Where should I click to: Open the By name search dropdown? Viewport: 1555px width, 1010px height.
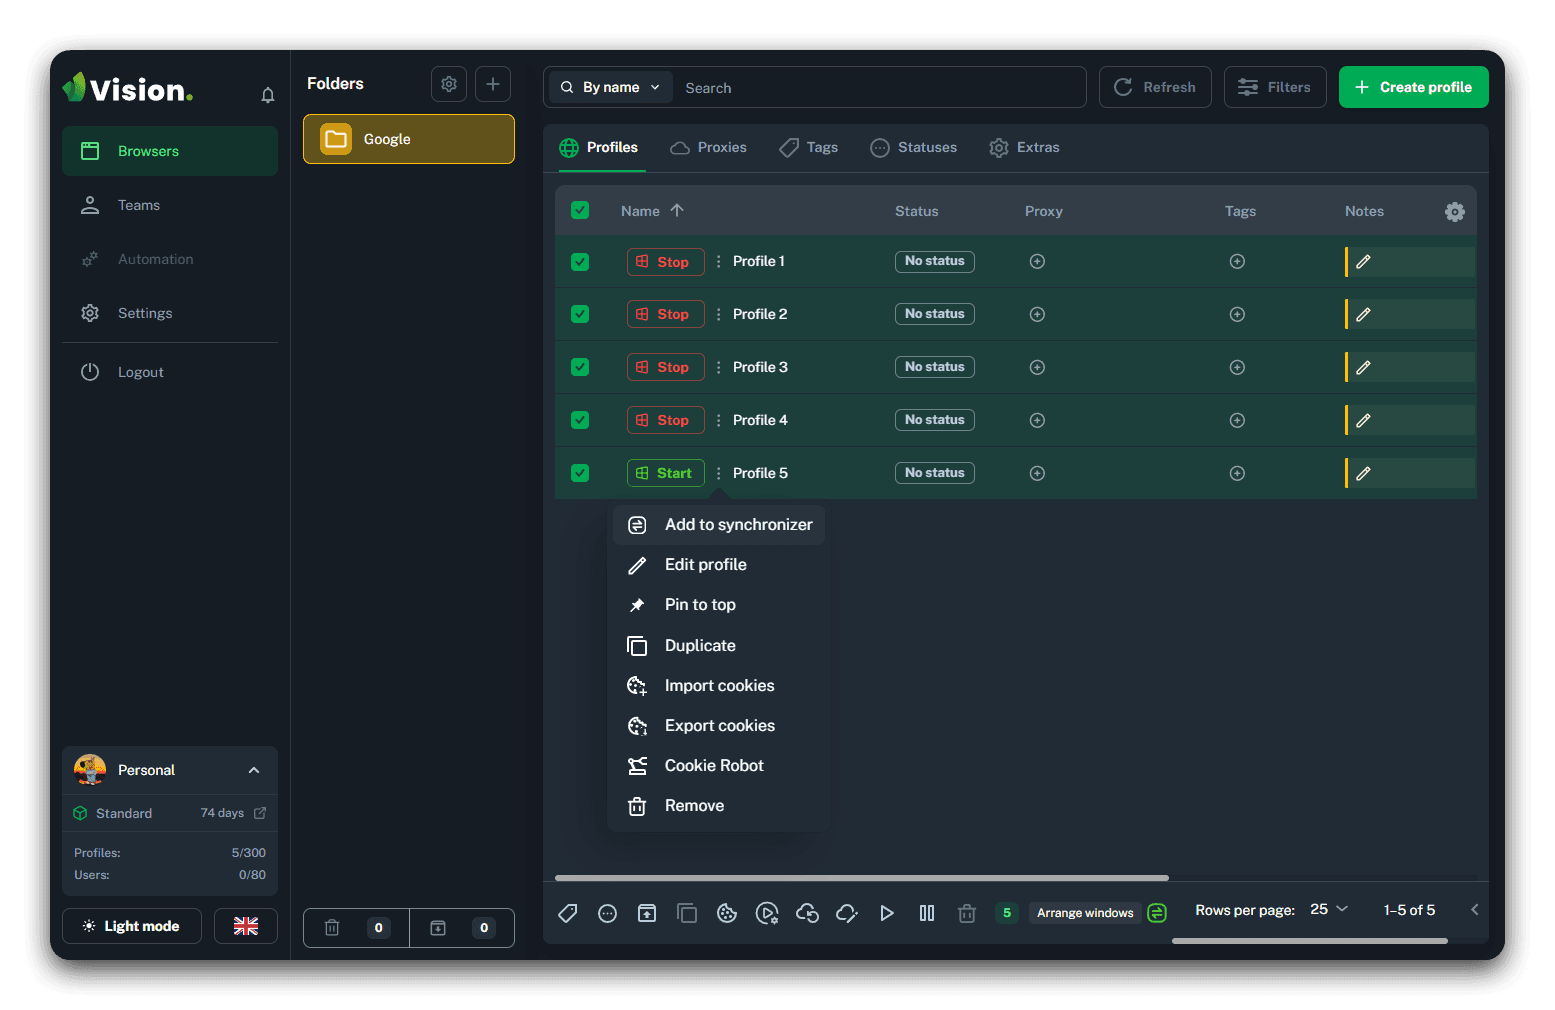point(611,88)
